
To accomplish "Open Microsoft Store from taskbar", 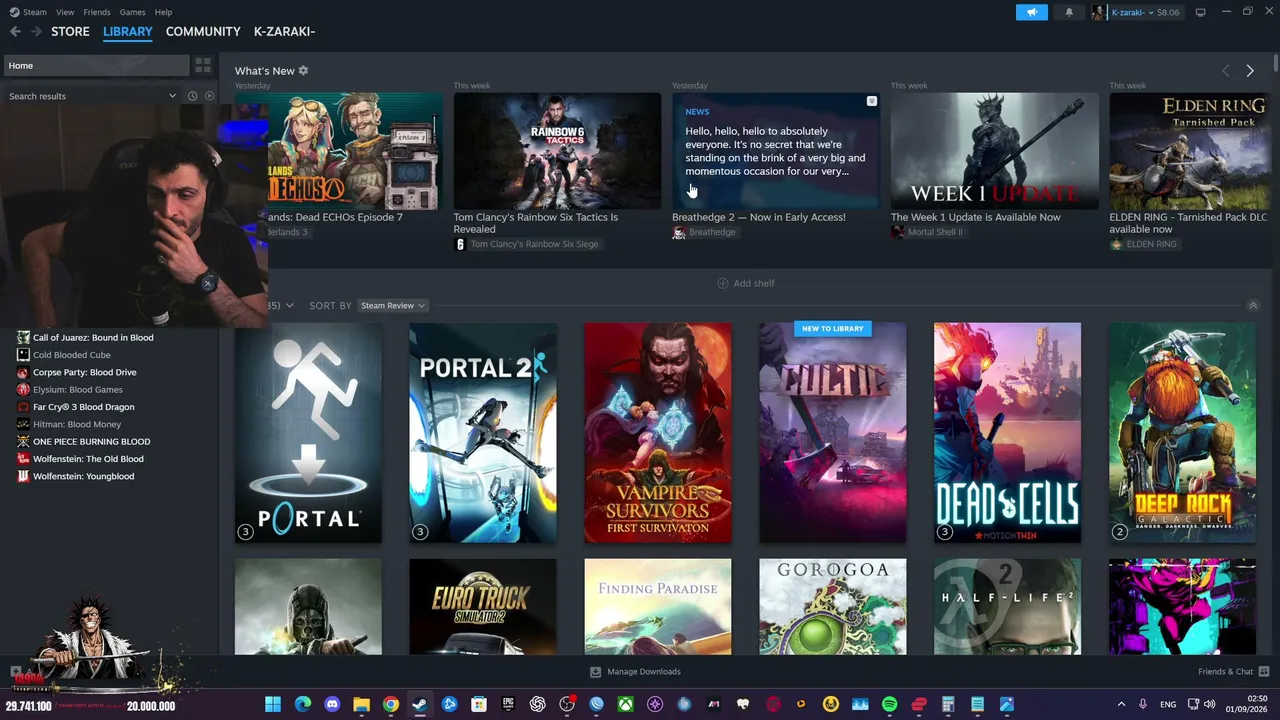I will coord(479,705).
